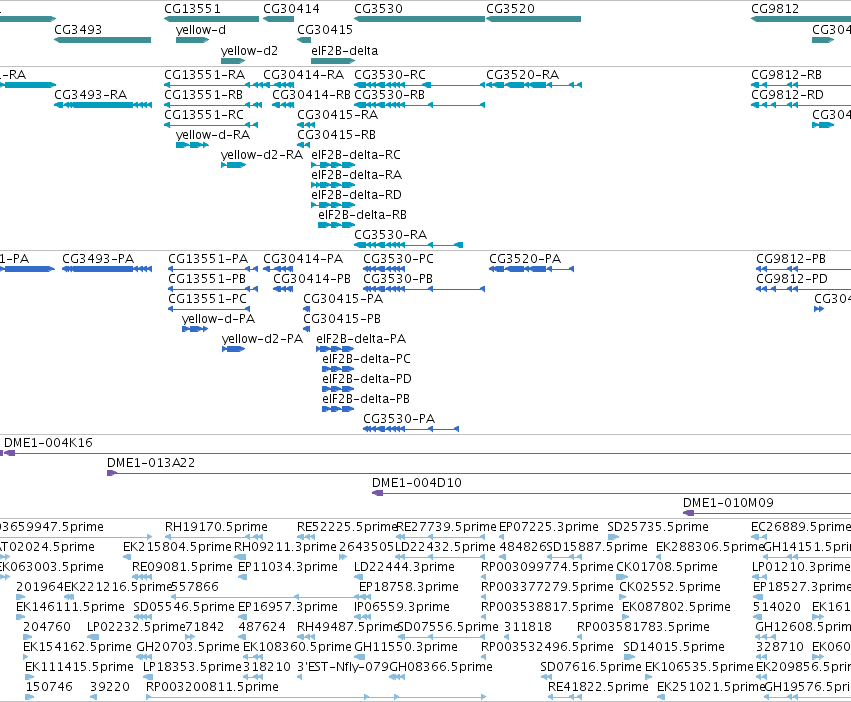
Task: Open EST EP18758.3prime
Action: pos(409,587)
